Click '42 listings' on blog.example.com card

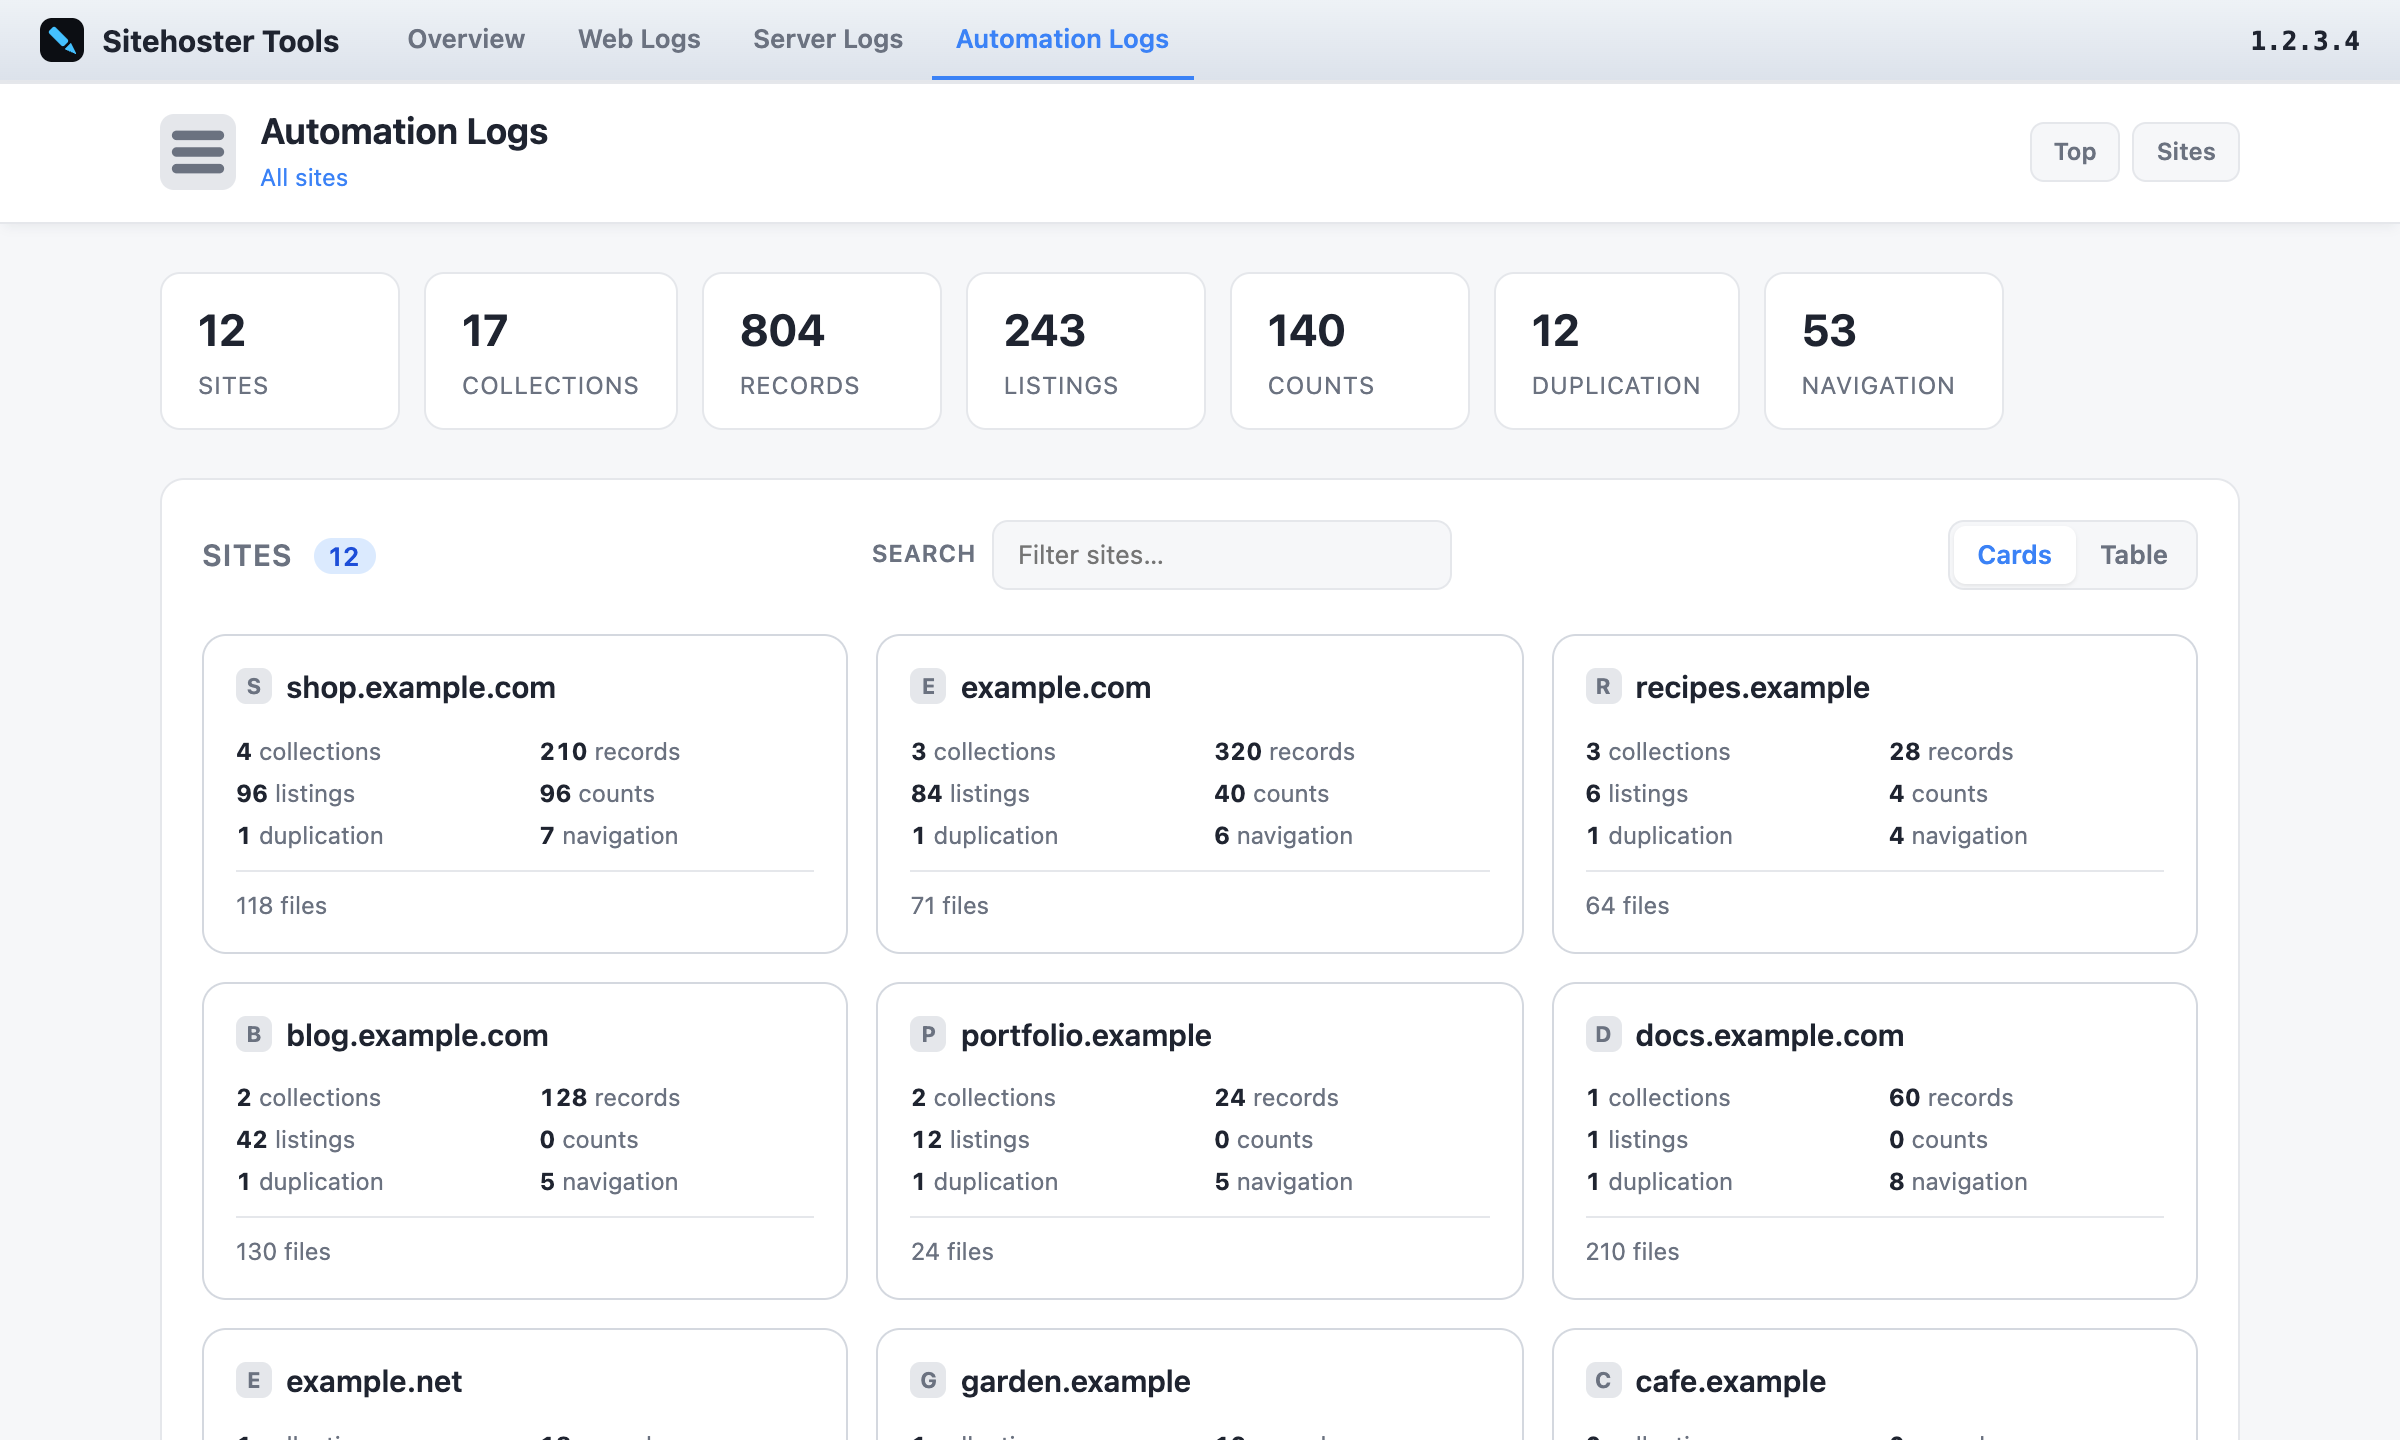(296, 1139)
